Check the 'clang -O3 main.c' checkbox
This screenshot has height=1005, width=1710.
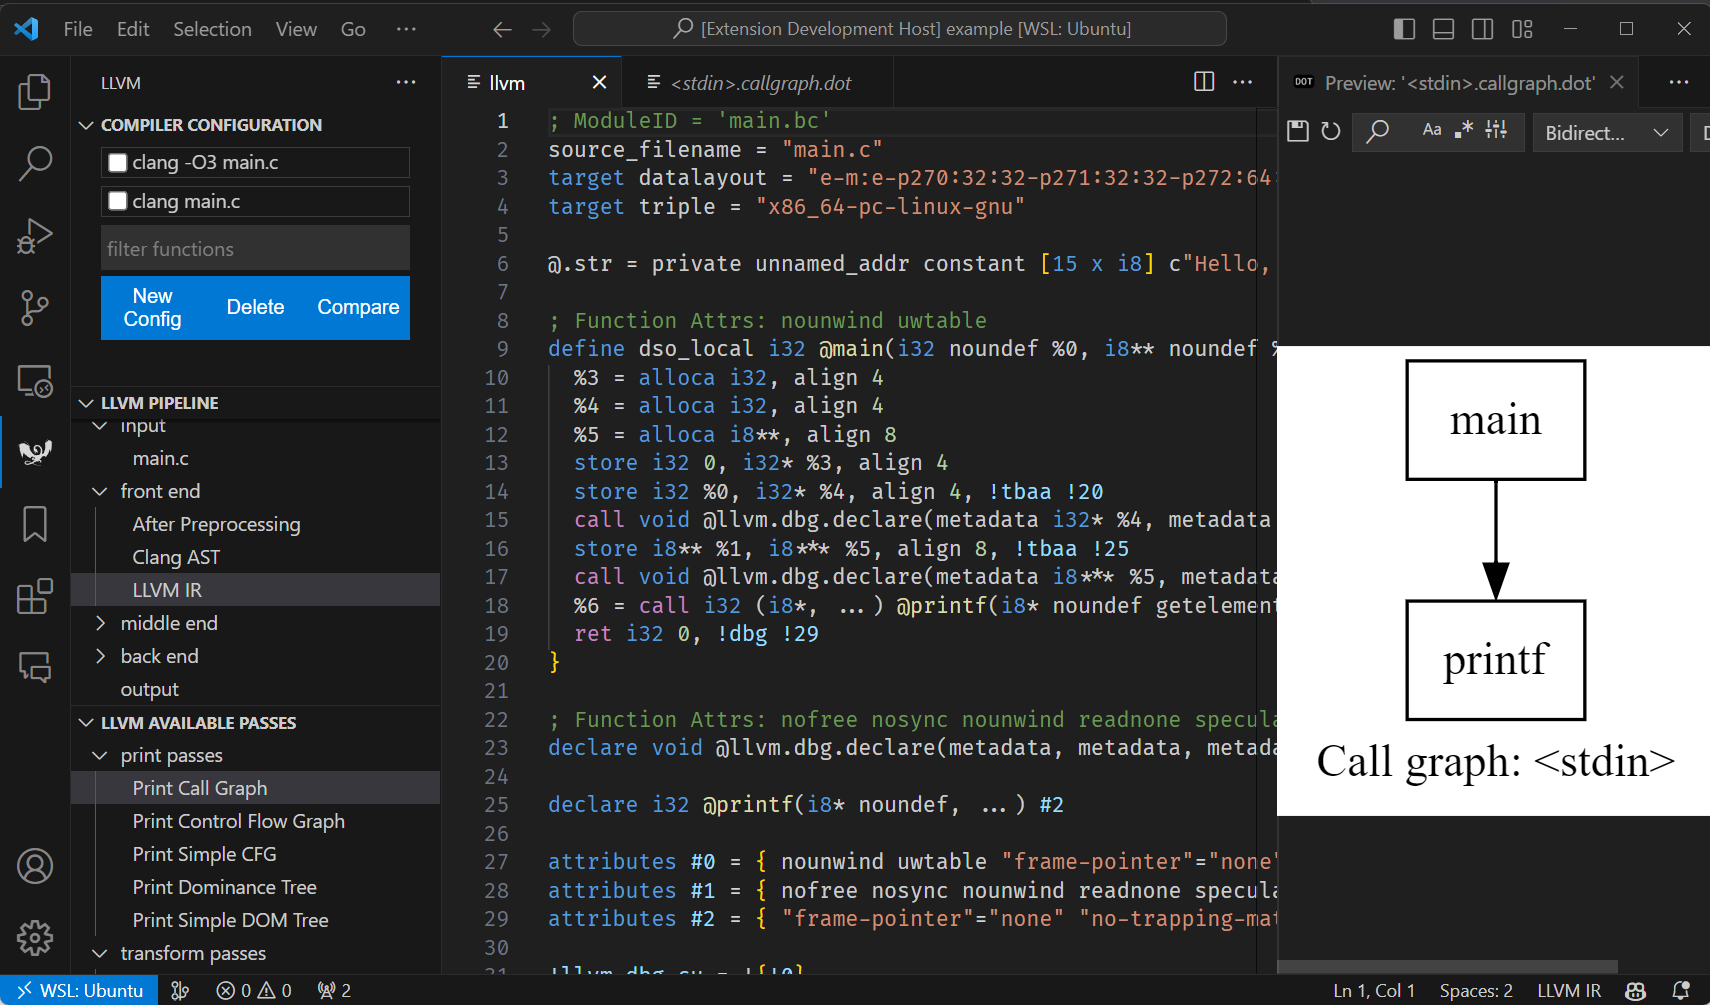pos(118,162)
